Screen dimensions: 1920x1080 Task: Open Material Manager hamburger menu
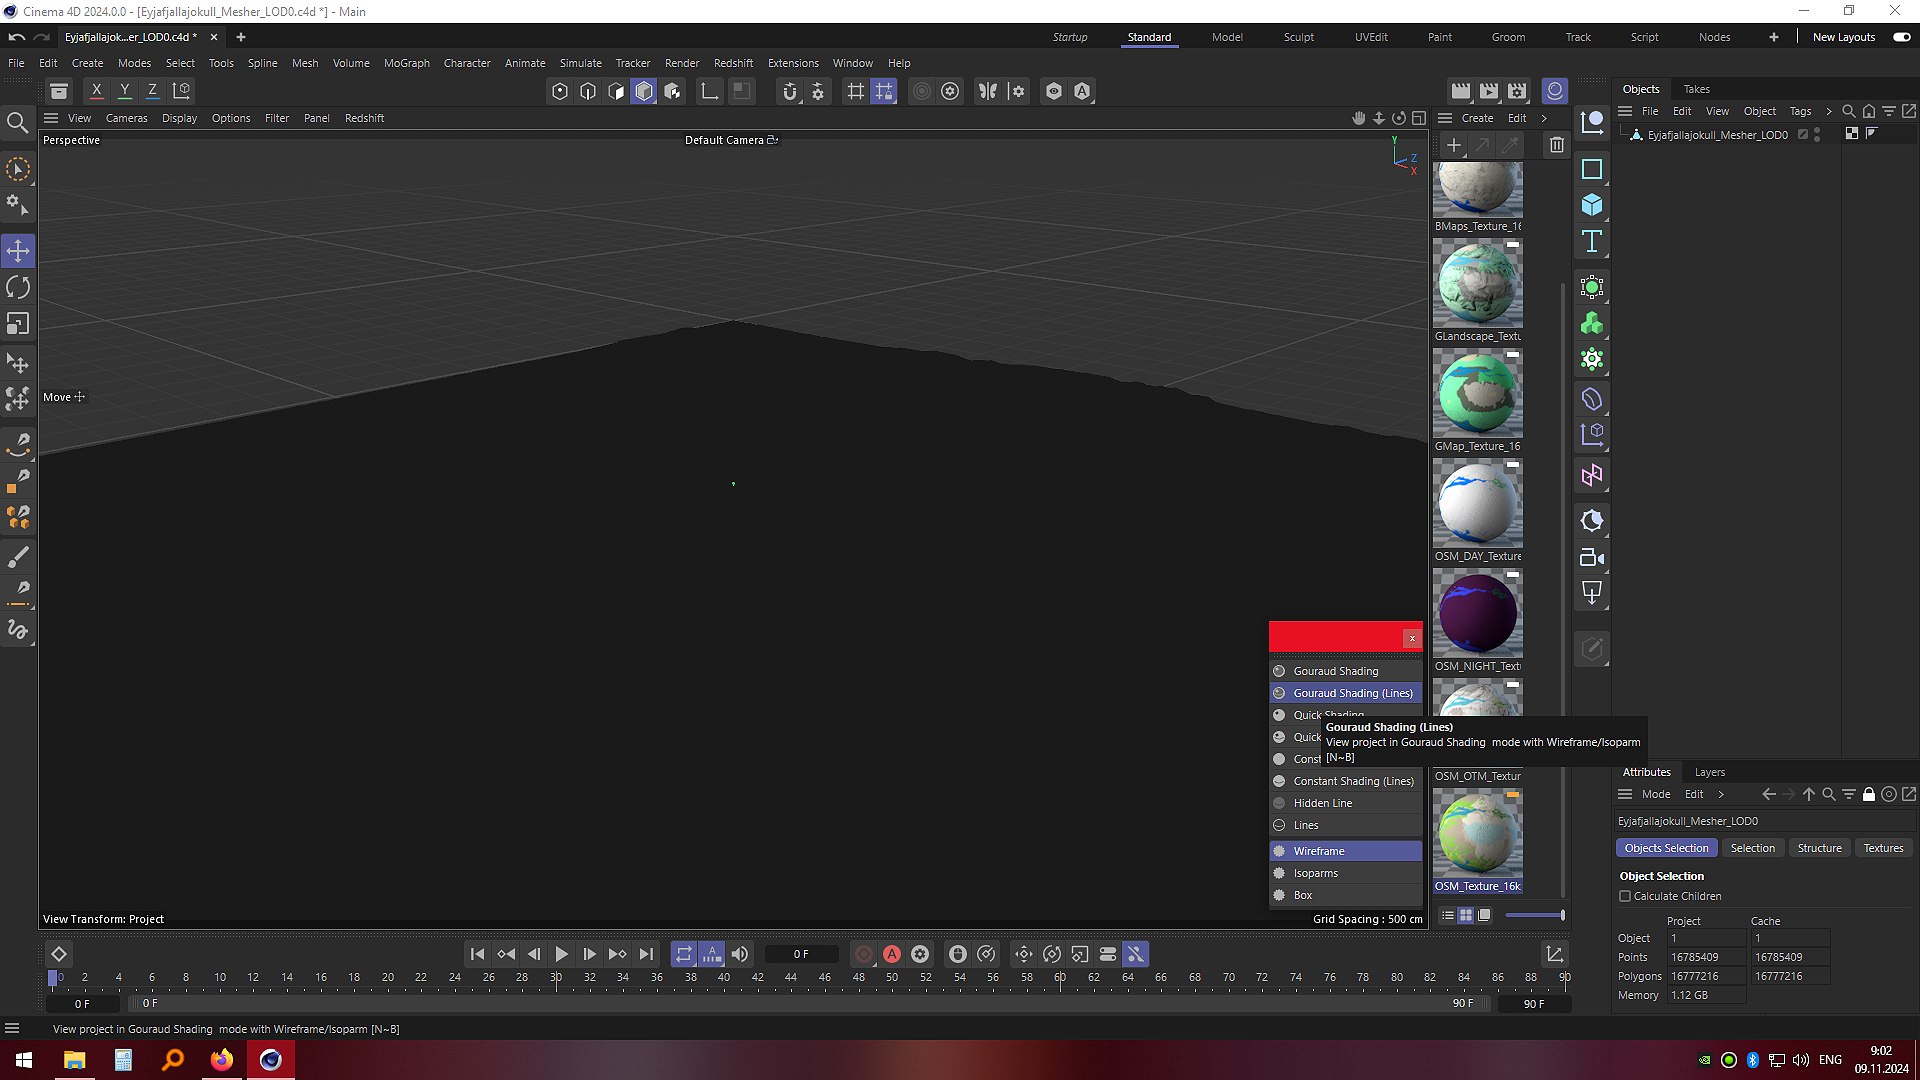(x=1445, y=118)
